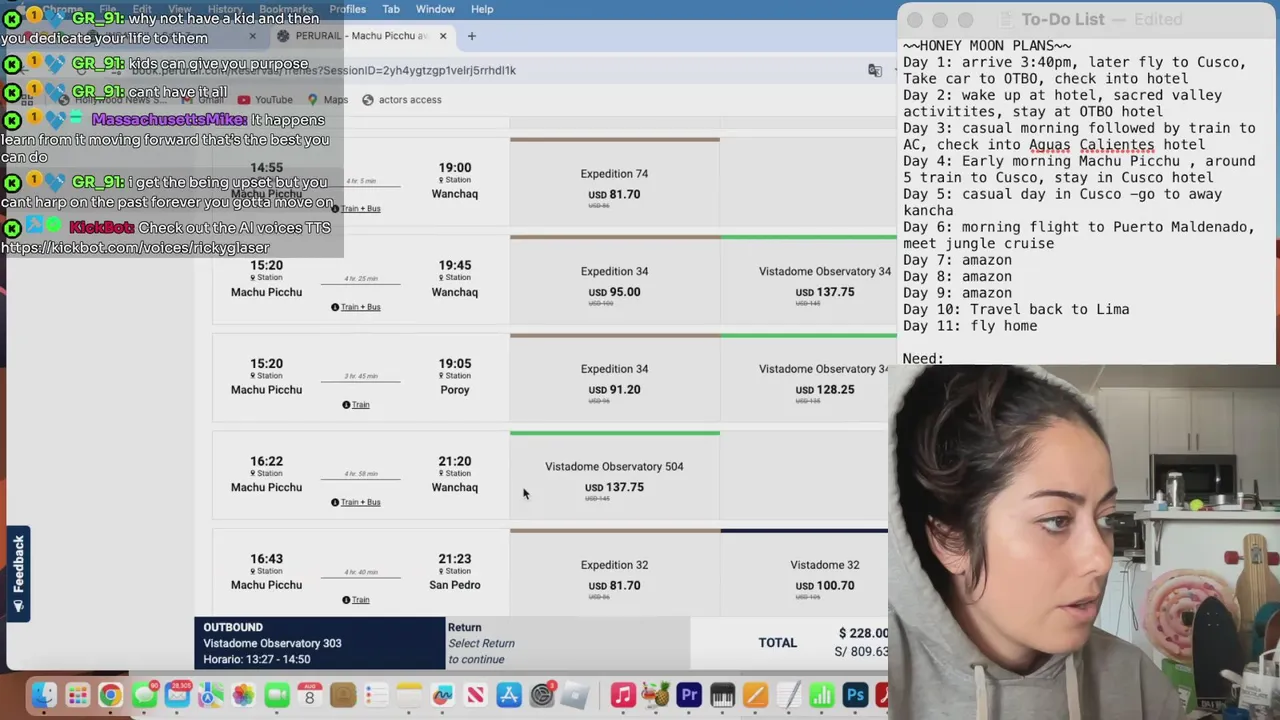Click info icon on the 16:22 Train + Bus
Viewport: 1280px width, 720px height.
tap(335, 502)
